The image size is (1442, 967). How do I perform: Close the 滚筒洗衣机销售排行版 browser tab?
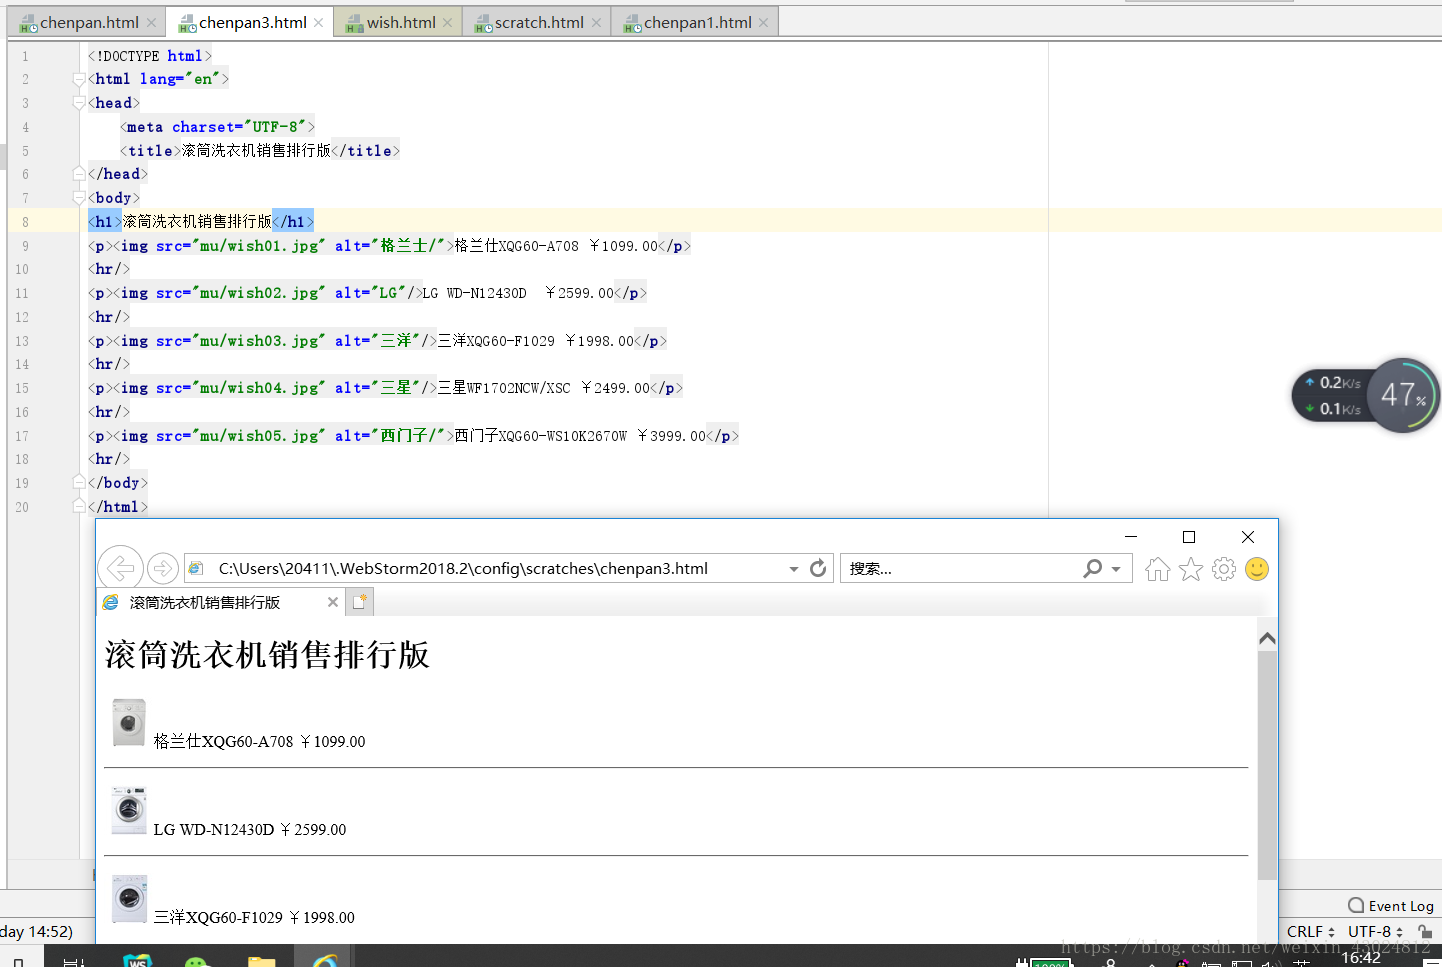(x=333, y=602)
